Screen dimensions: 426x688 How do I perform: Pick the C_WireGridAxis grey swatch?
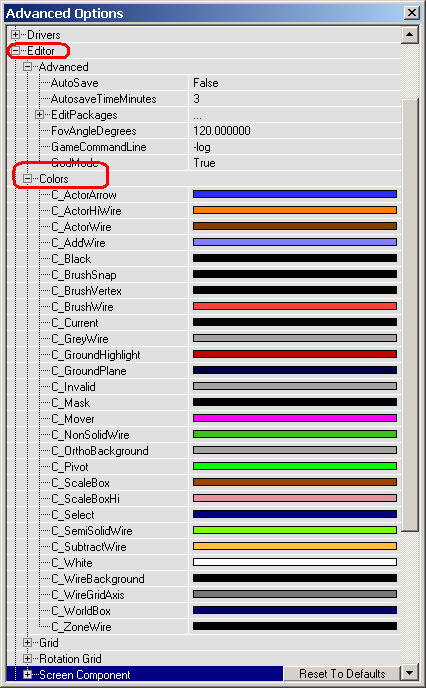point(295,594)
